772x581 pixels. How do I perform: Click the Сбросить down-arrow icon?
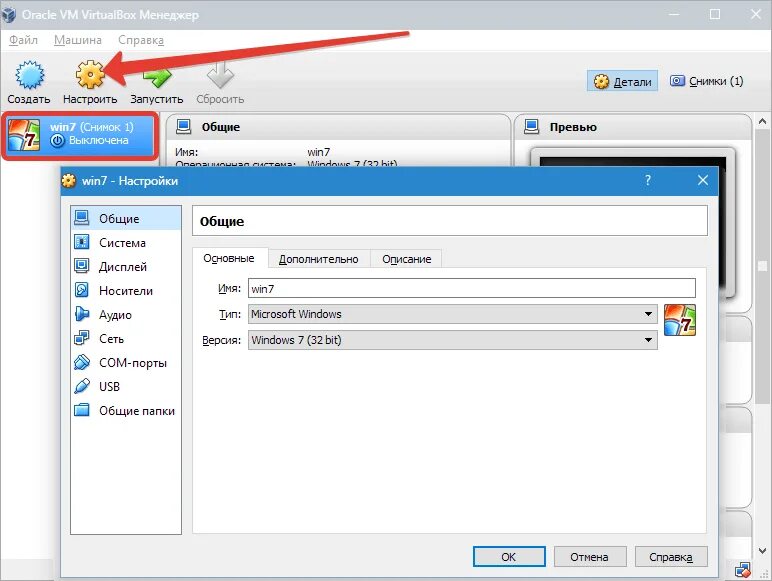220,75
